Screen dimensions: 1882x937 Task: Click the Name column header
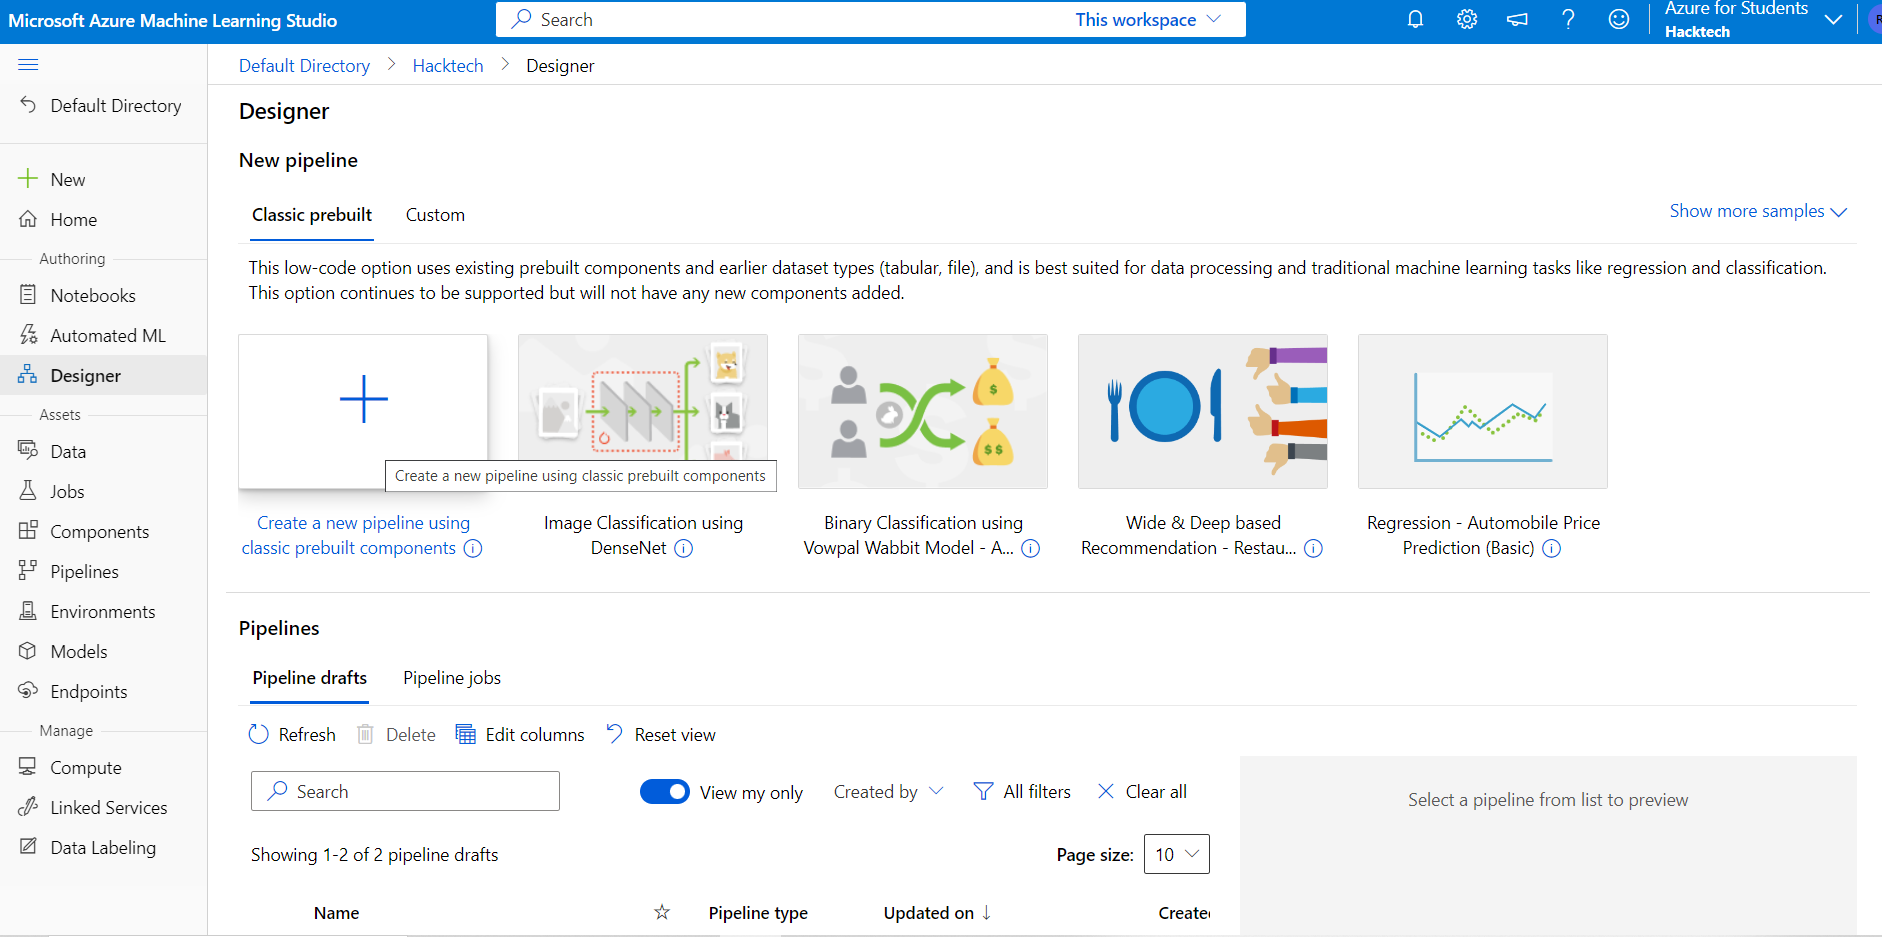pyautogui.click(x=336, y=913)
